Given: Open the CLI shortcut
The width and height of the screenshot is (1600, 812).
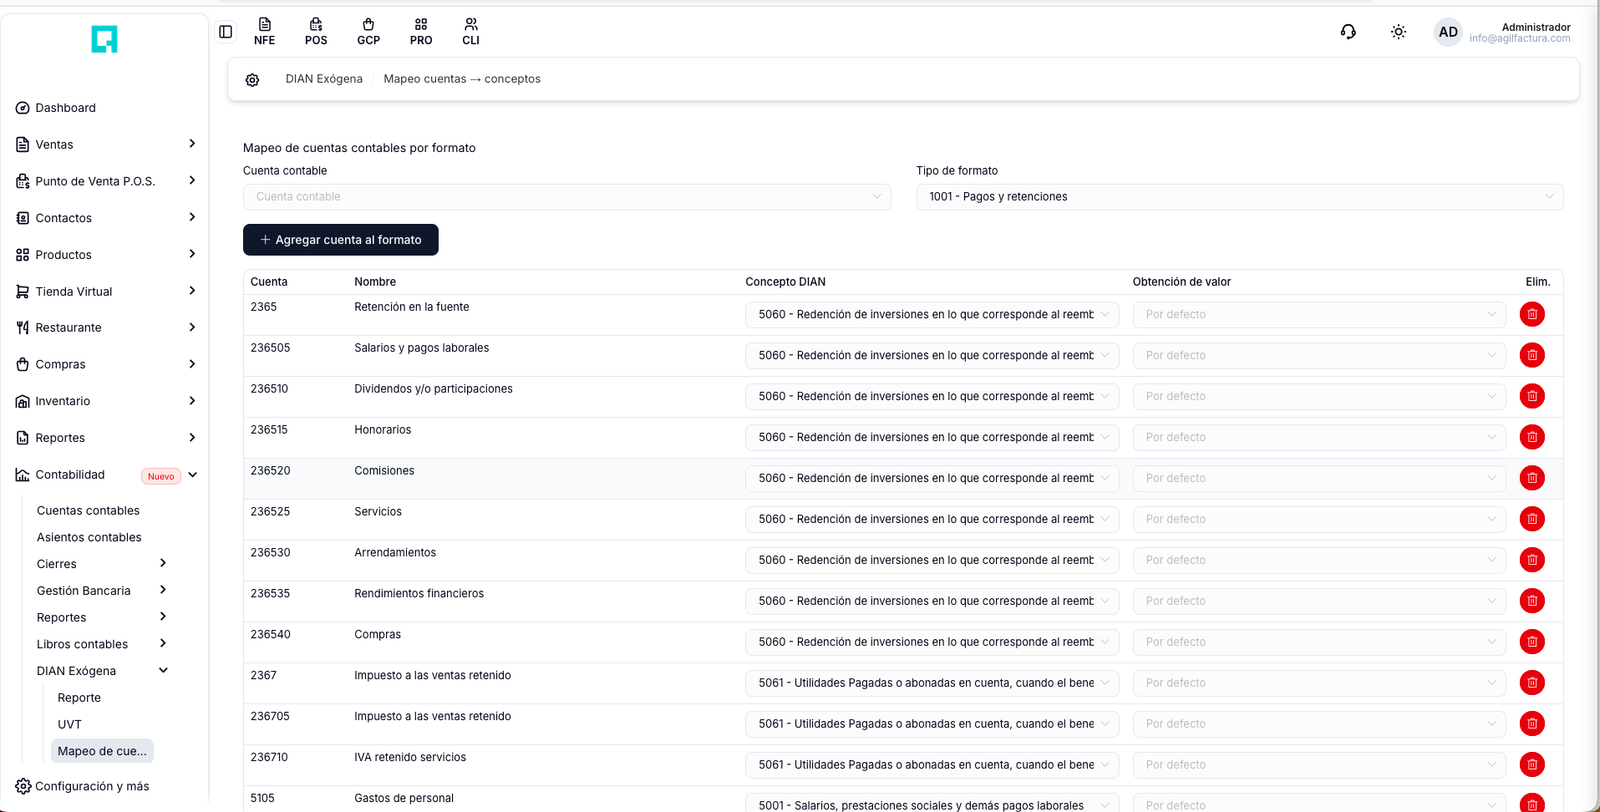Looking at the screenshot, I should [x=471, y=32].
